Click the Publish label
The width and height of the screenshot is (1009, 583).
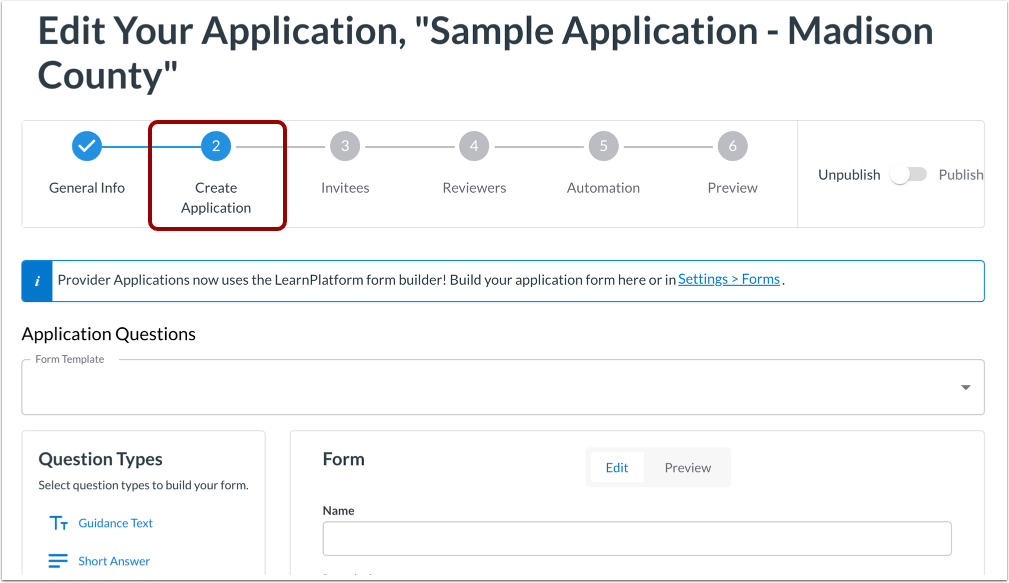point(960,174)
